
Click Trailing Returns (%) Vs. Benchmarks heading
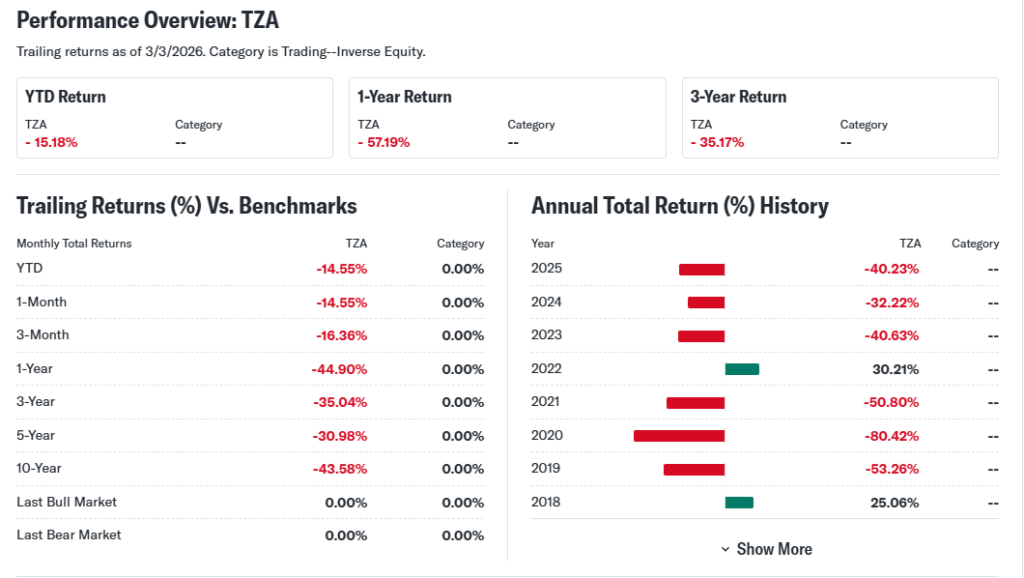pos(187,206)
